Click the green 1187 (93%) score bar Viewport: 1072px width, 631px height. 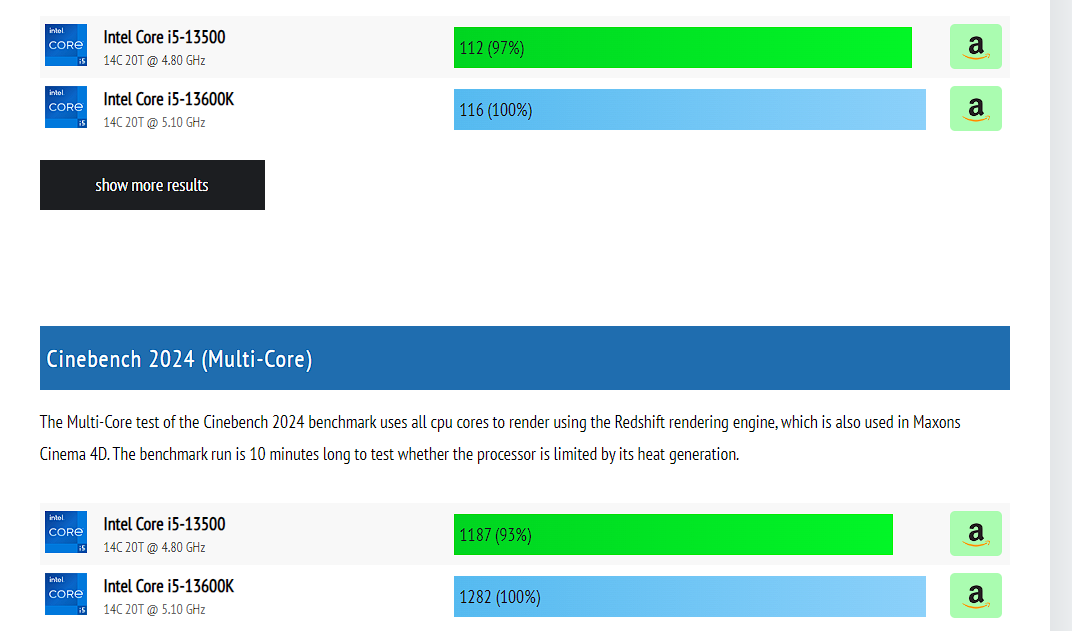673,534
